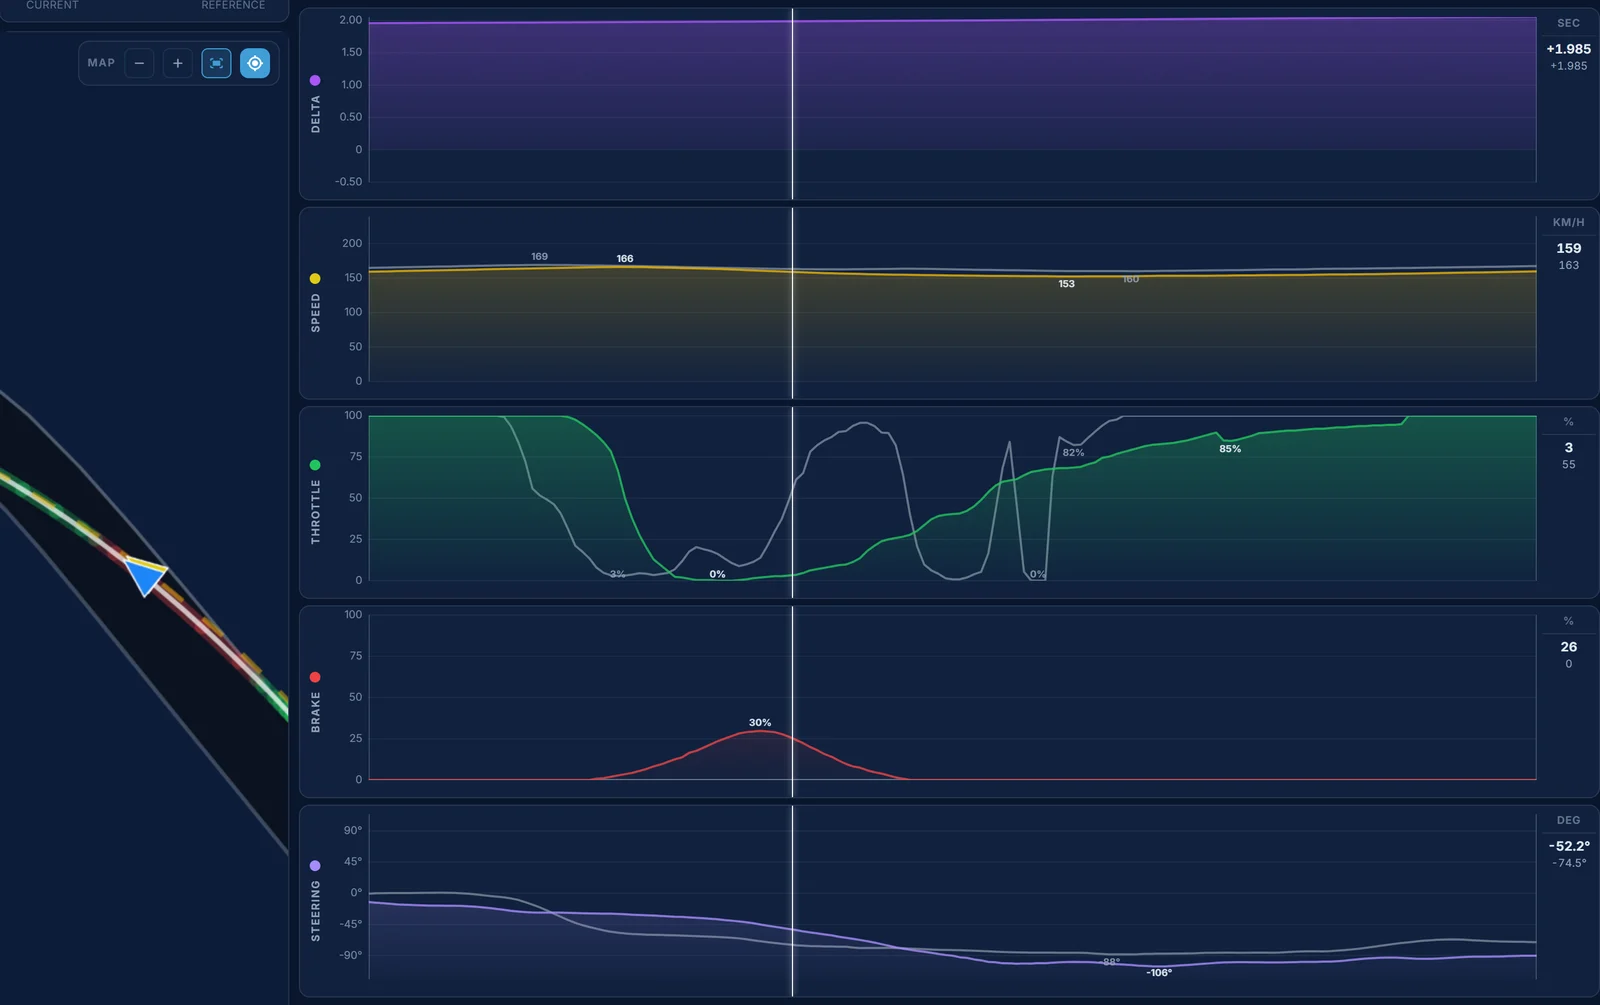
Task: Click the 82% reference throttle label
Action: tap(1073, 453)
